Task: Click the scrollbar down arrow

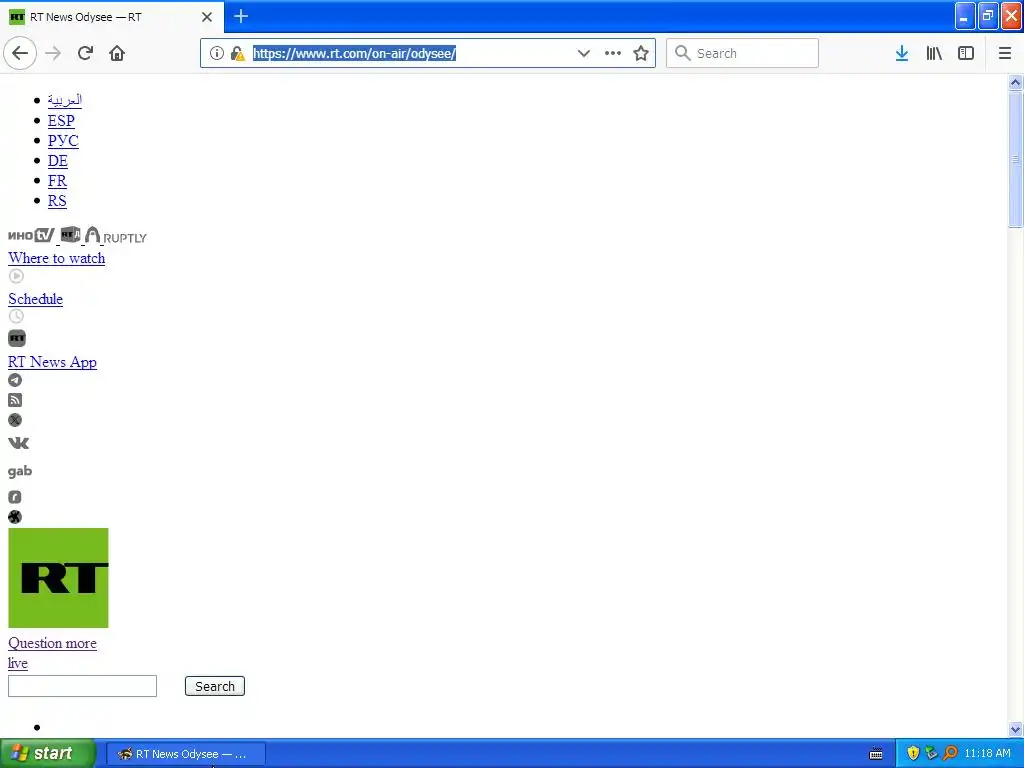Action: [x=1015, y=729]
